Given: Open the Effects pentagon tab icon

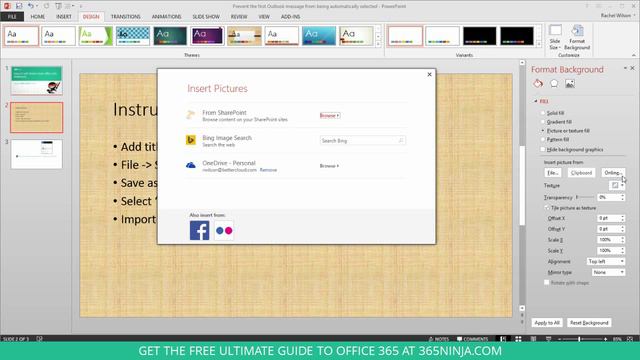Looking at the screenshot, I should click(554, 84).
